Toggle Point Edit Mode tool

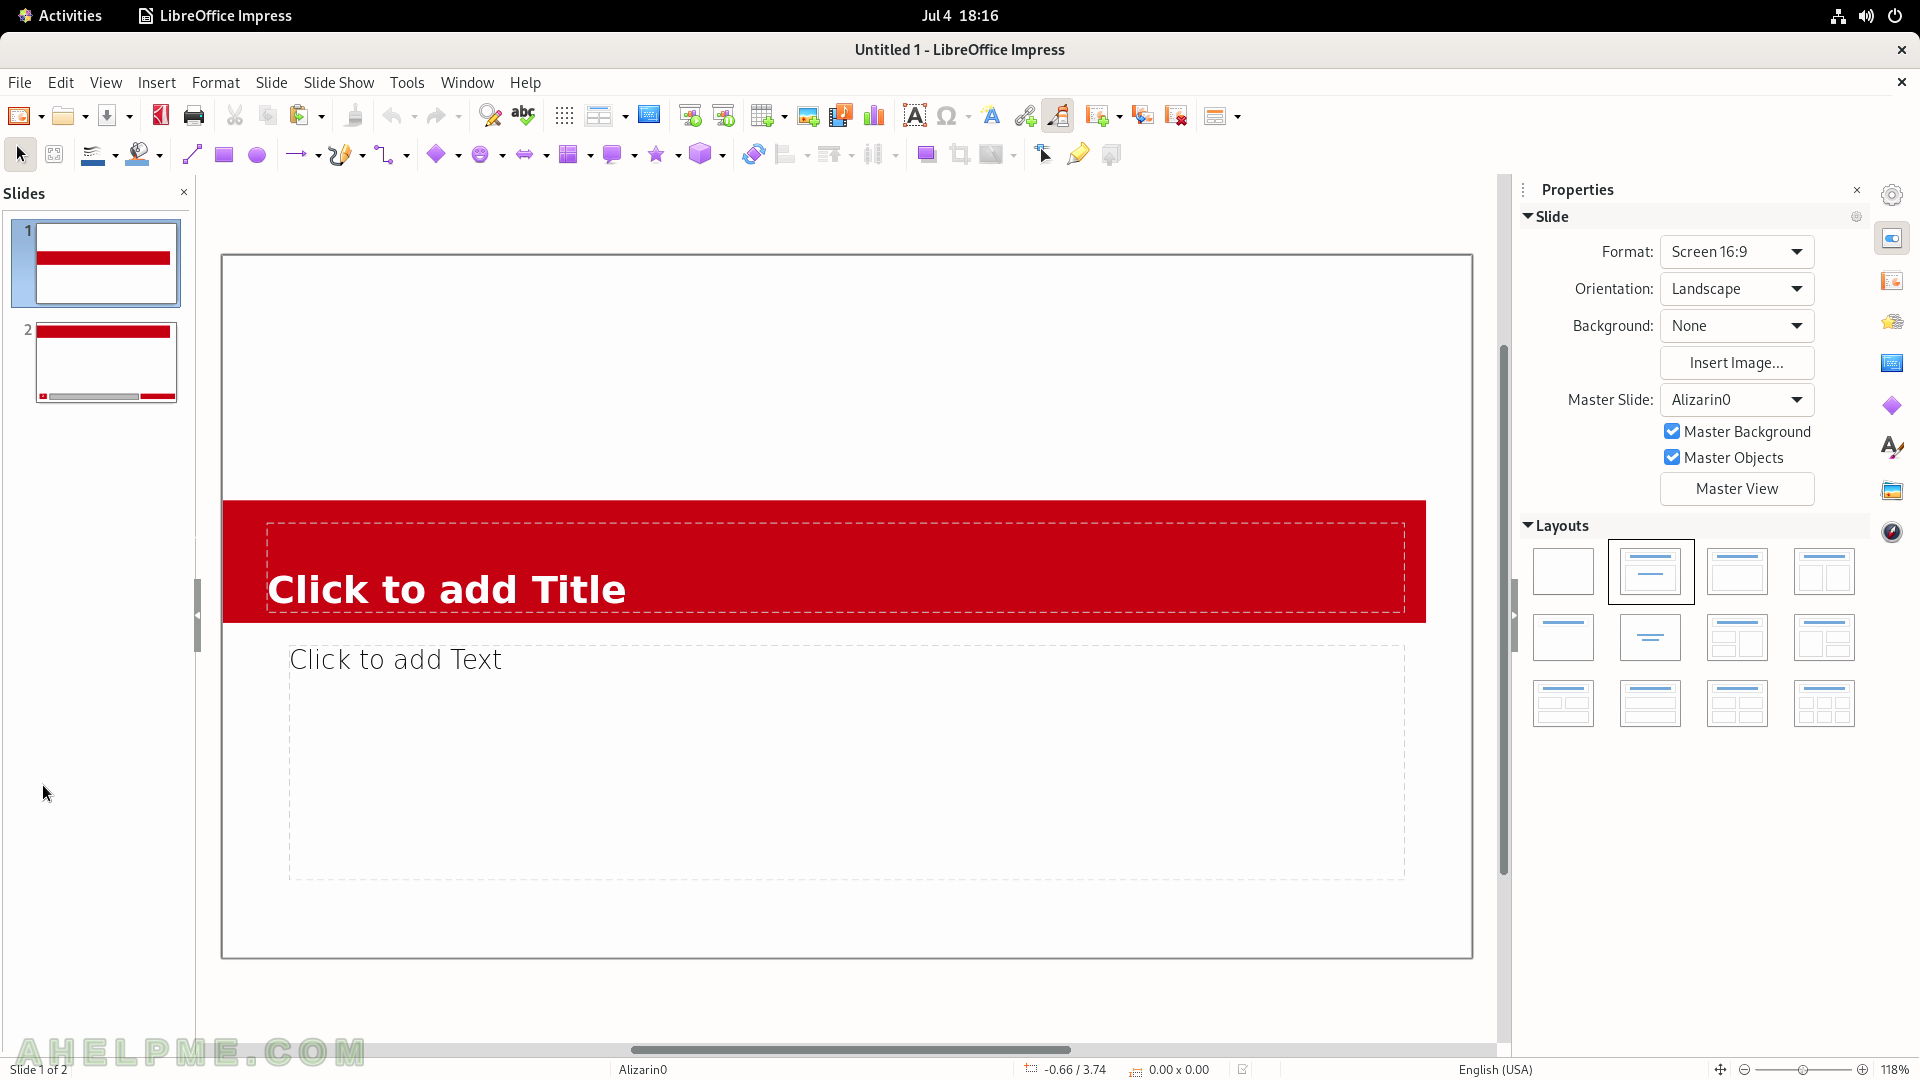[1044, 155]
